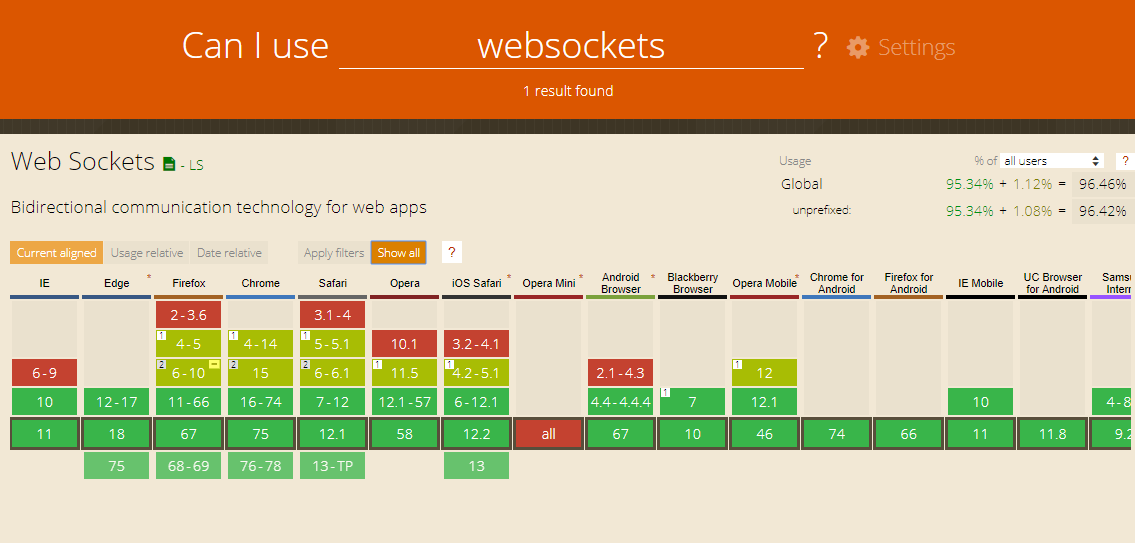
Task: Click the yellow prefix flag on Firefox 6-10
Action: point(214,364)
